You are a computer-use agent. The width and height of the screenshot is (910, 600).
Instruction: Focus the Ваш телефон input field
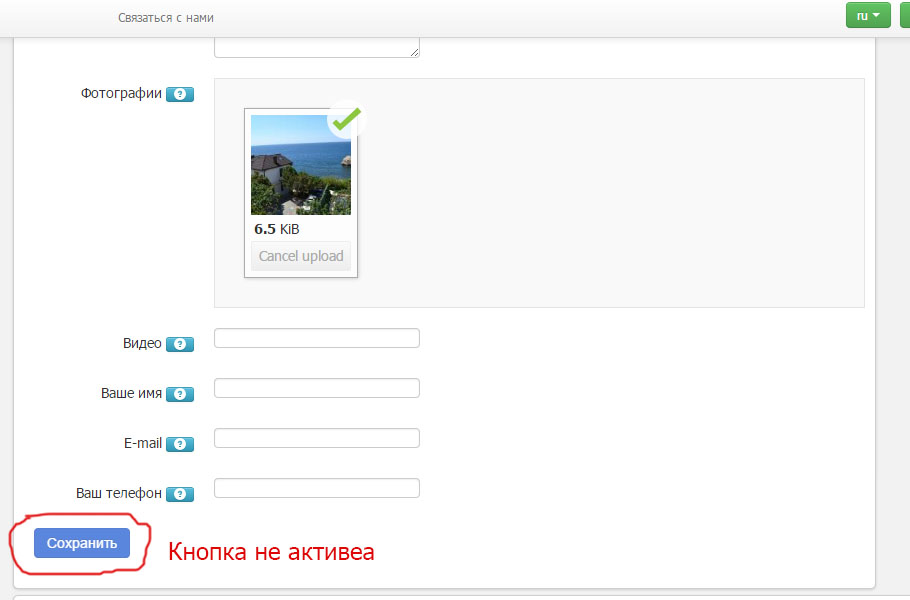pos(317,488)
